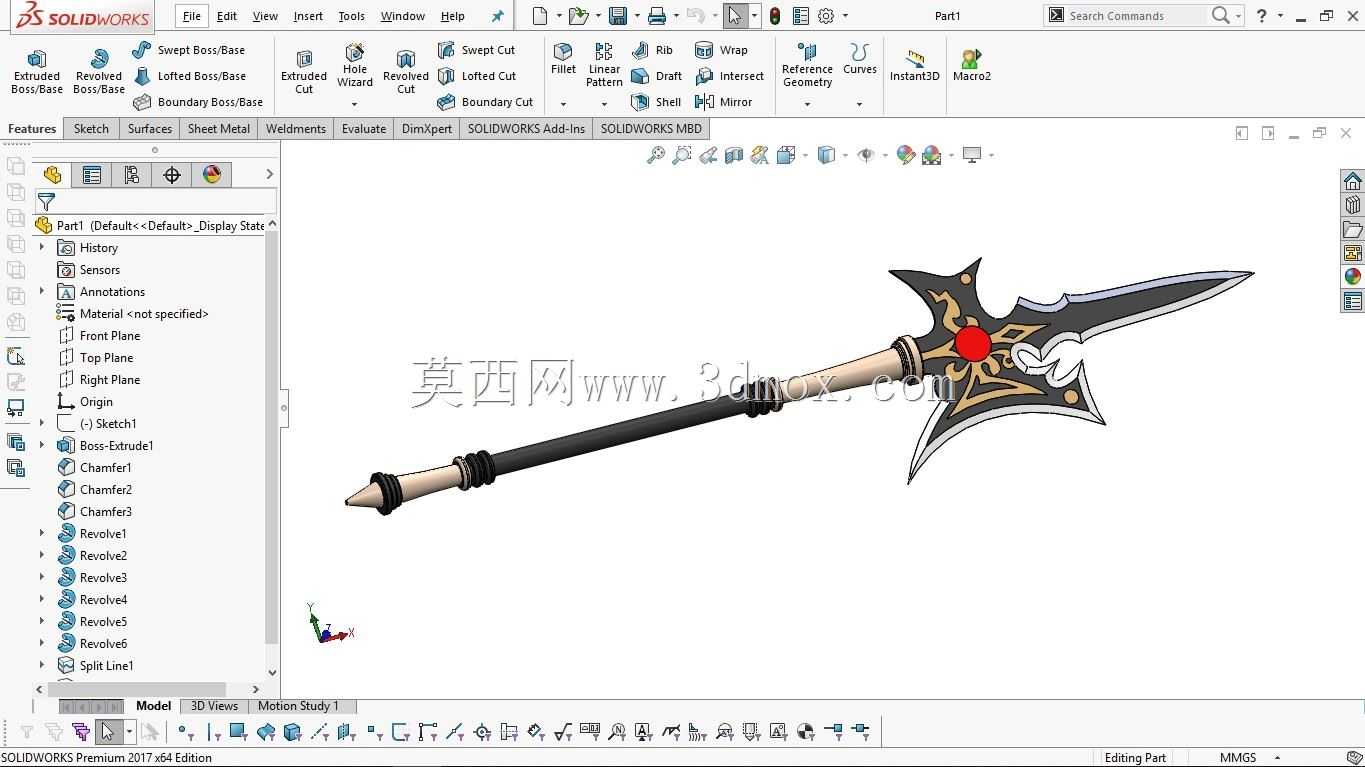Open the DimXpertManager tab
The width and height of the screenshot is (1365, 767).
[x=172, y=175]
